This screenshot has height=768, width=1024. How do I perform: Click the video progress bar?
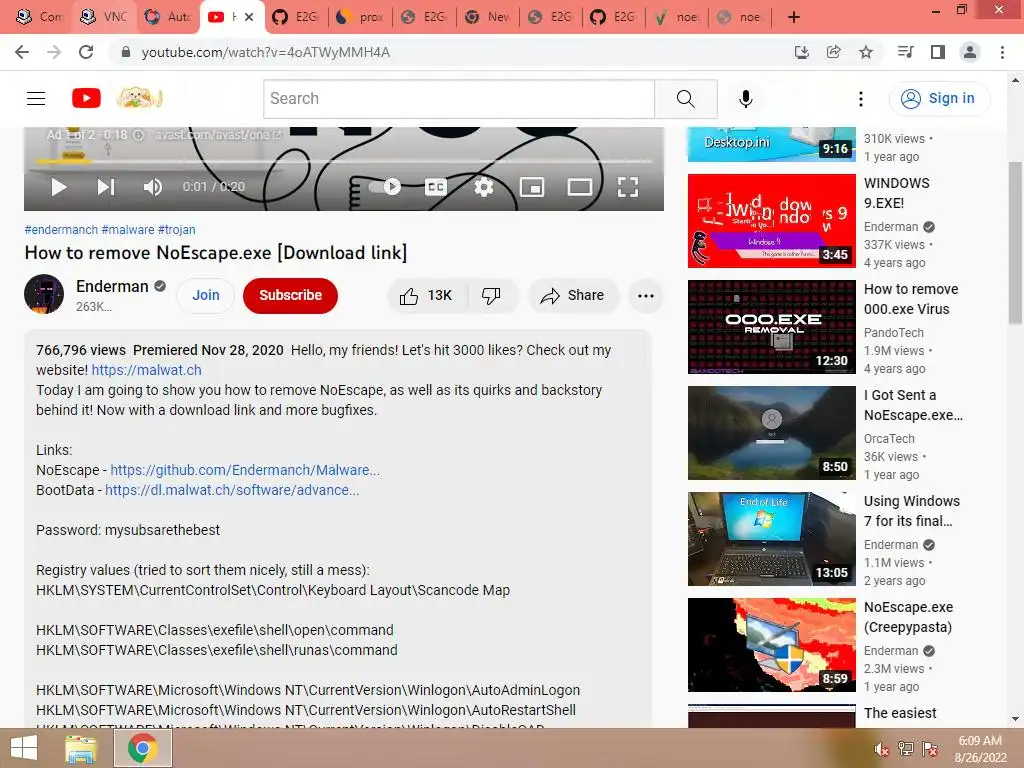point(344,161)
